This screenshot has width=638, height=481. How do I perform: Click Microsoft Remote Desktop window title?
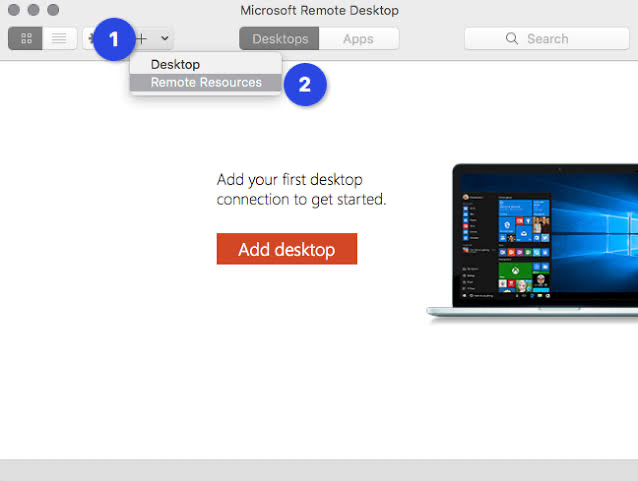[319, 10]
